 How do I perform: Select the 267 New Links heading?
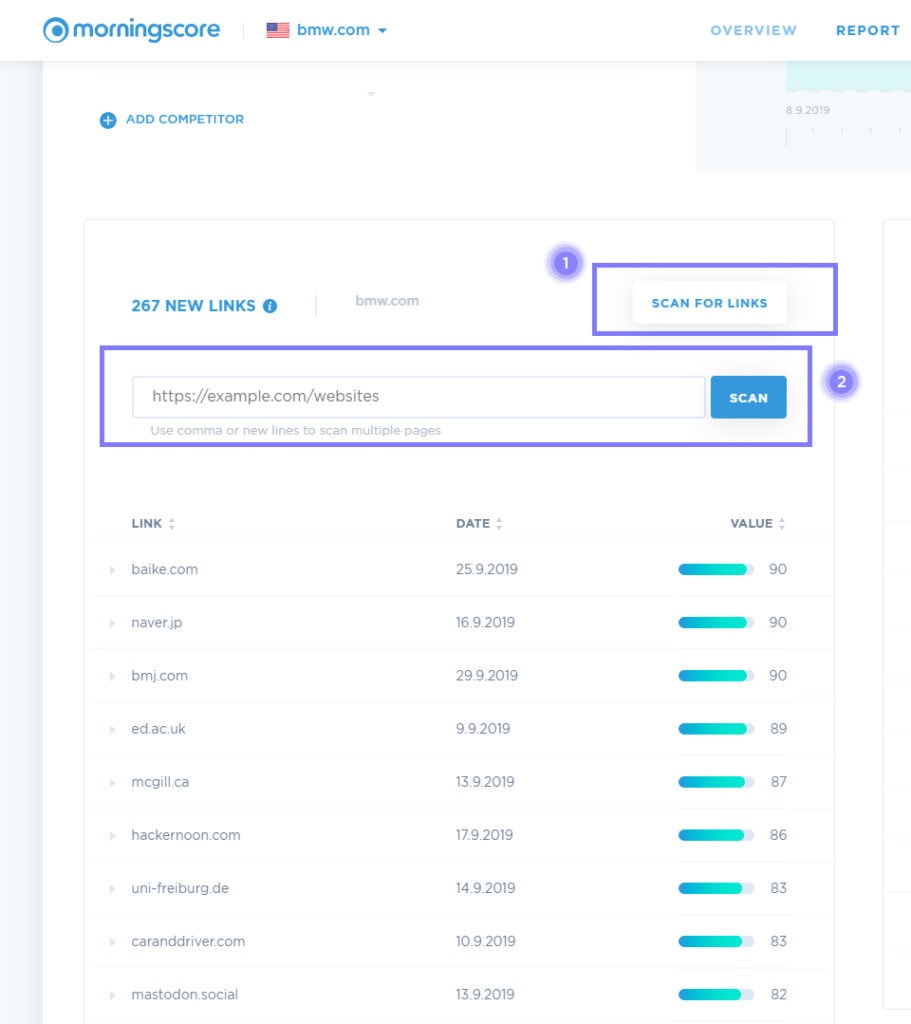[x=193, y=306]
